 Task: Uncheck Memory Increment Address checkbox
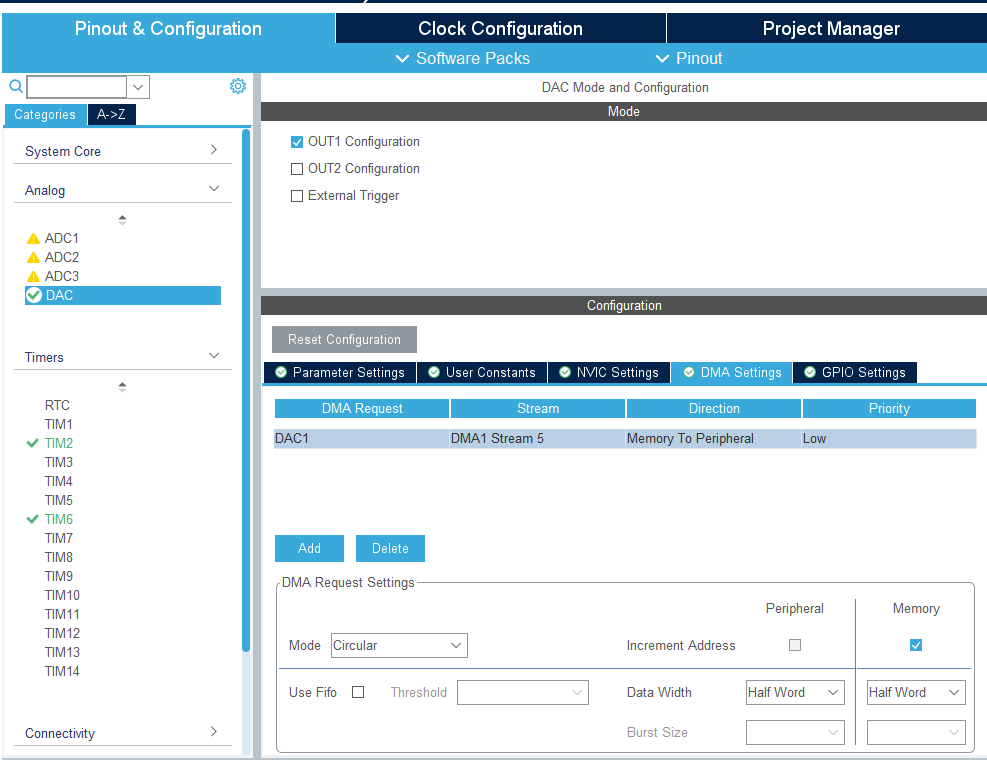click(916, 645)
